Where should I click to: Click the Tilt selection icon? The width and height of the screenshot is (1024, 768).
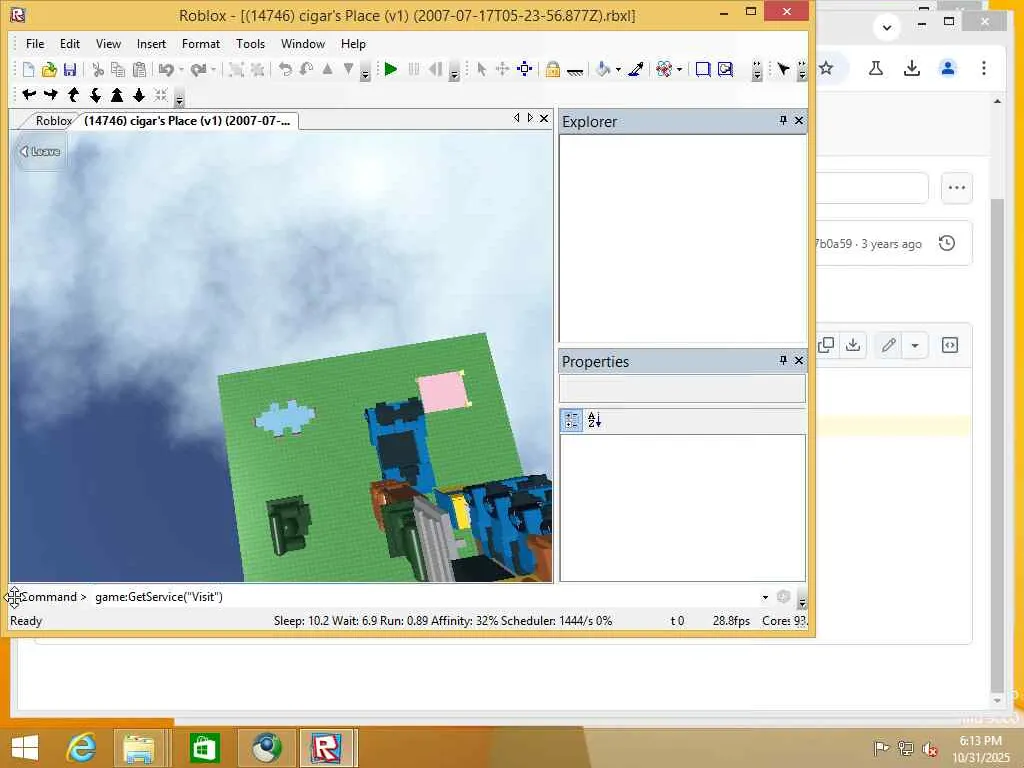coord(306,69)
